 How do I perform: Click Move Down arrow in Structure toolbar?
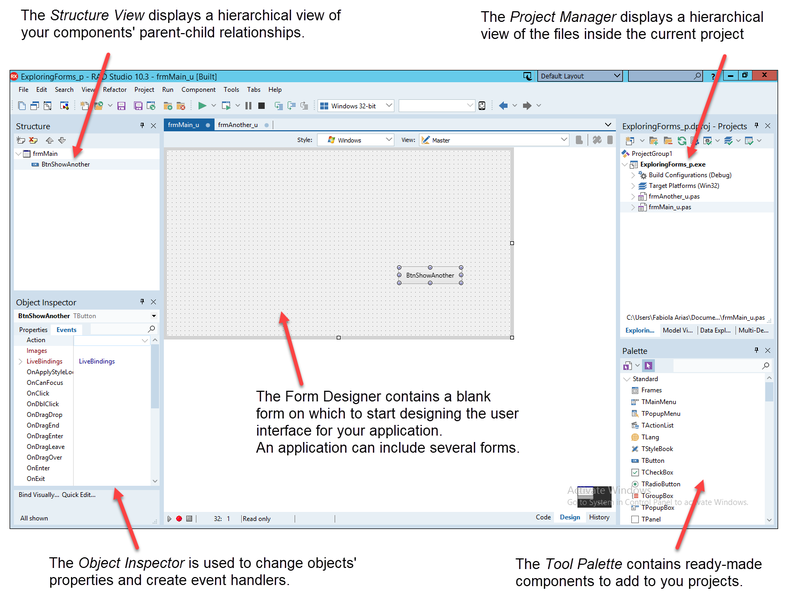[62, 140]
